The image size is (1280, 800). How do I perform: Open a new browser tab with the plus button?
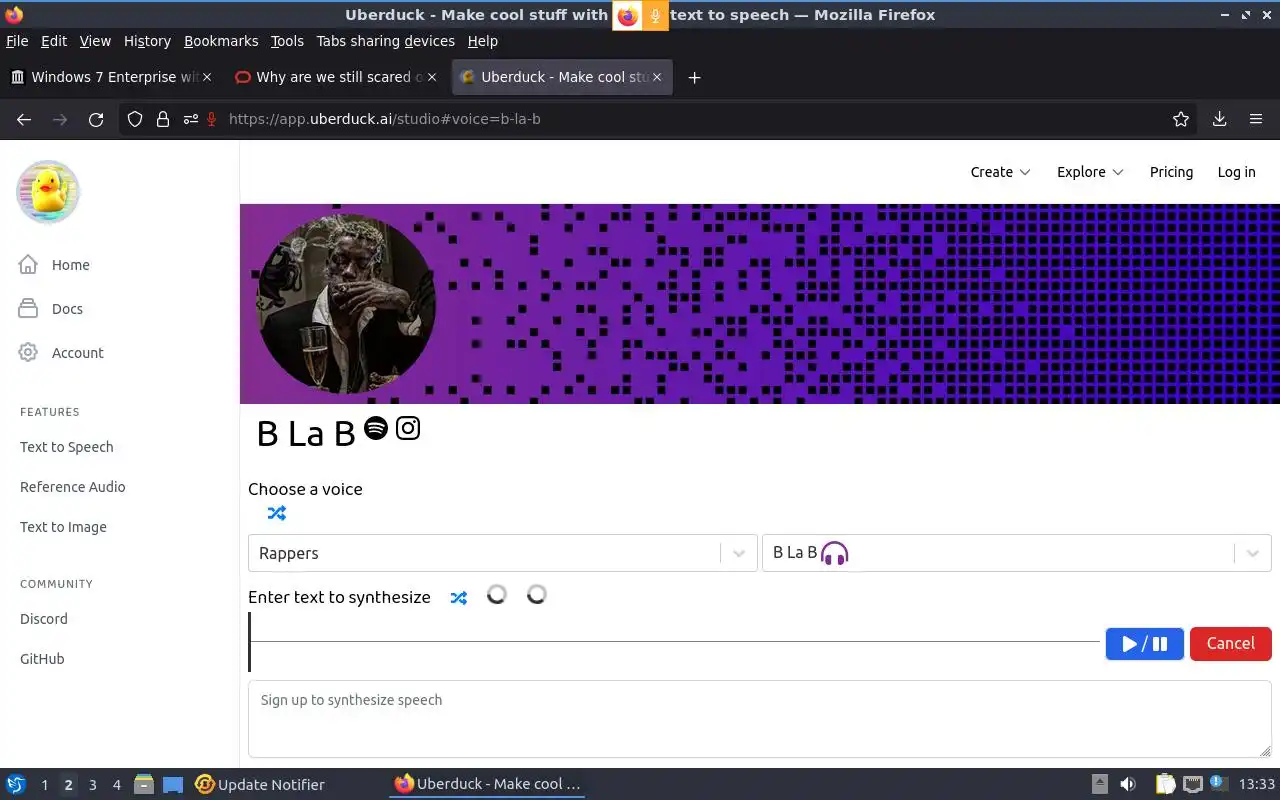point(694,77)
